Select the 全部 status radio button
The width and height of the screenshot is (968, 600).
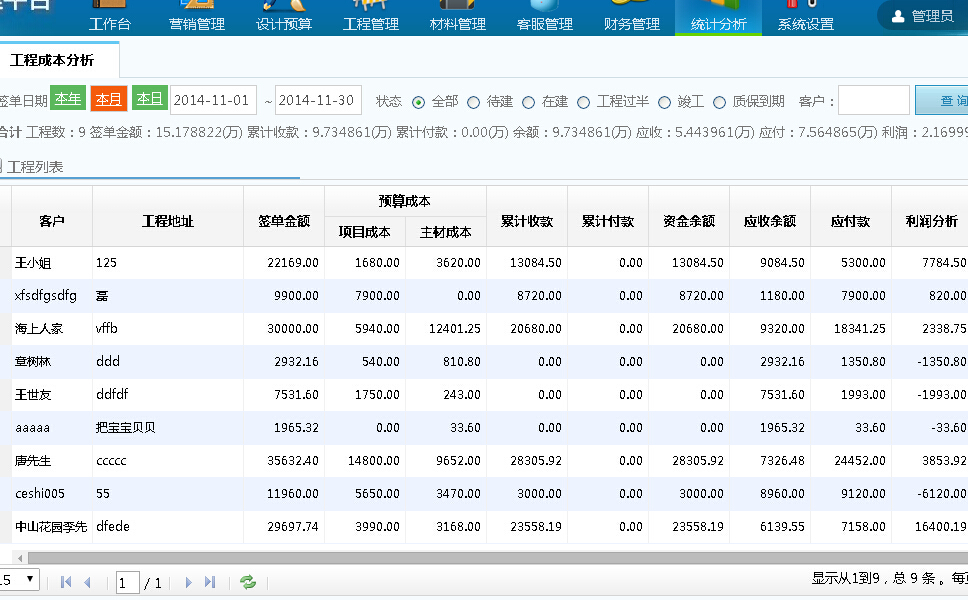click(419, 102)
